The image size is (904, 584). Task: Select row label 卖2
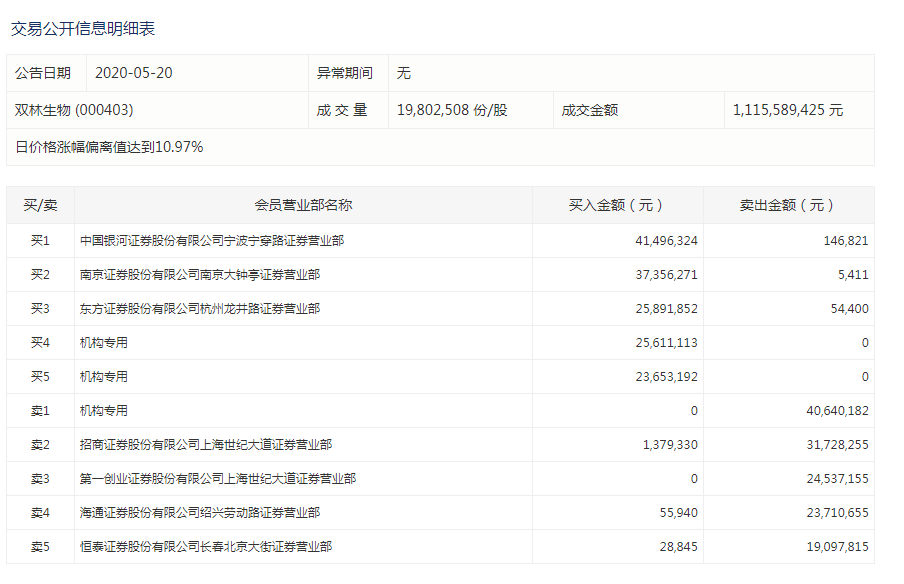point(40,444)
